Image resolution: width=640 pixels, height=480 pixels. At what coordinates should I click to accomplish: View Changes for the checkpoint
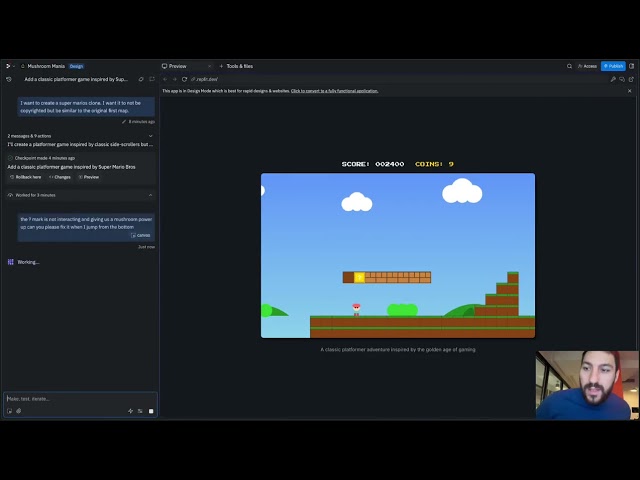60,177
